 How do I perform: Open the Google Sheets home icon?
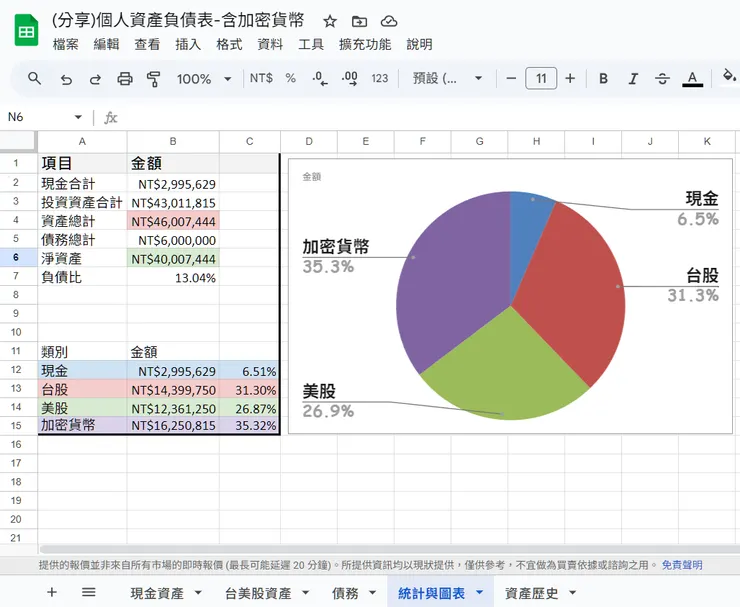26,30
